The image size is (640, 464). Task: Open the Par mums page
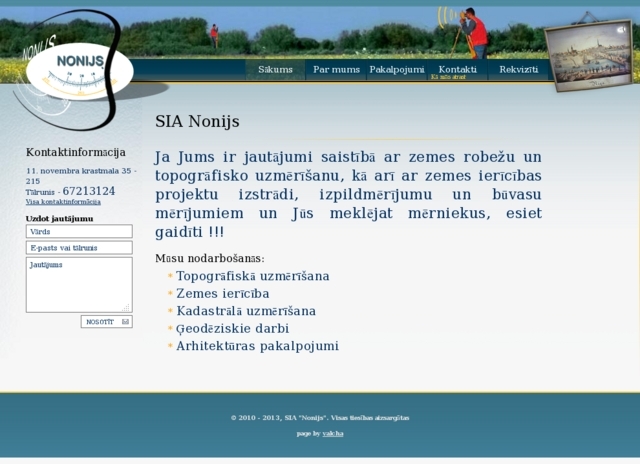336,69
